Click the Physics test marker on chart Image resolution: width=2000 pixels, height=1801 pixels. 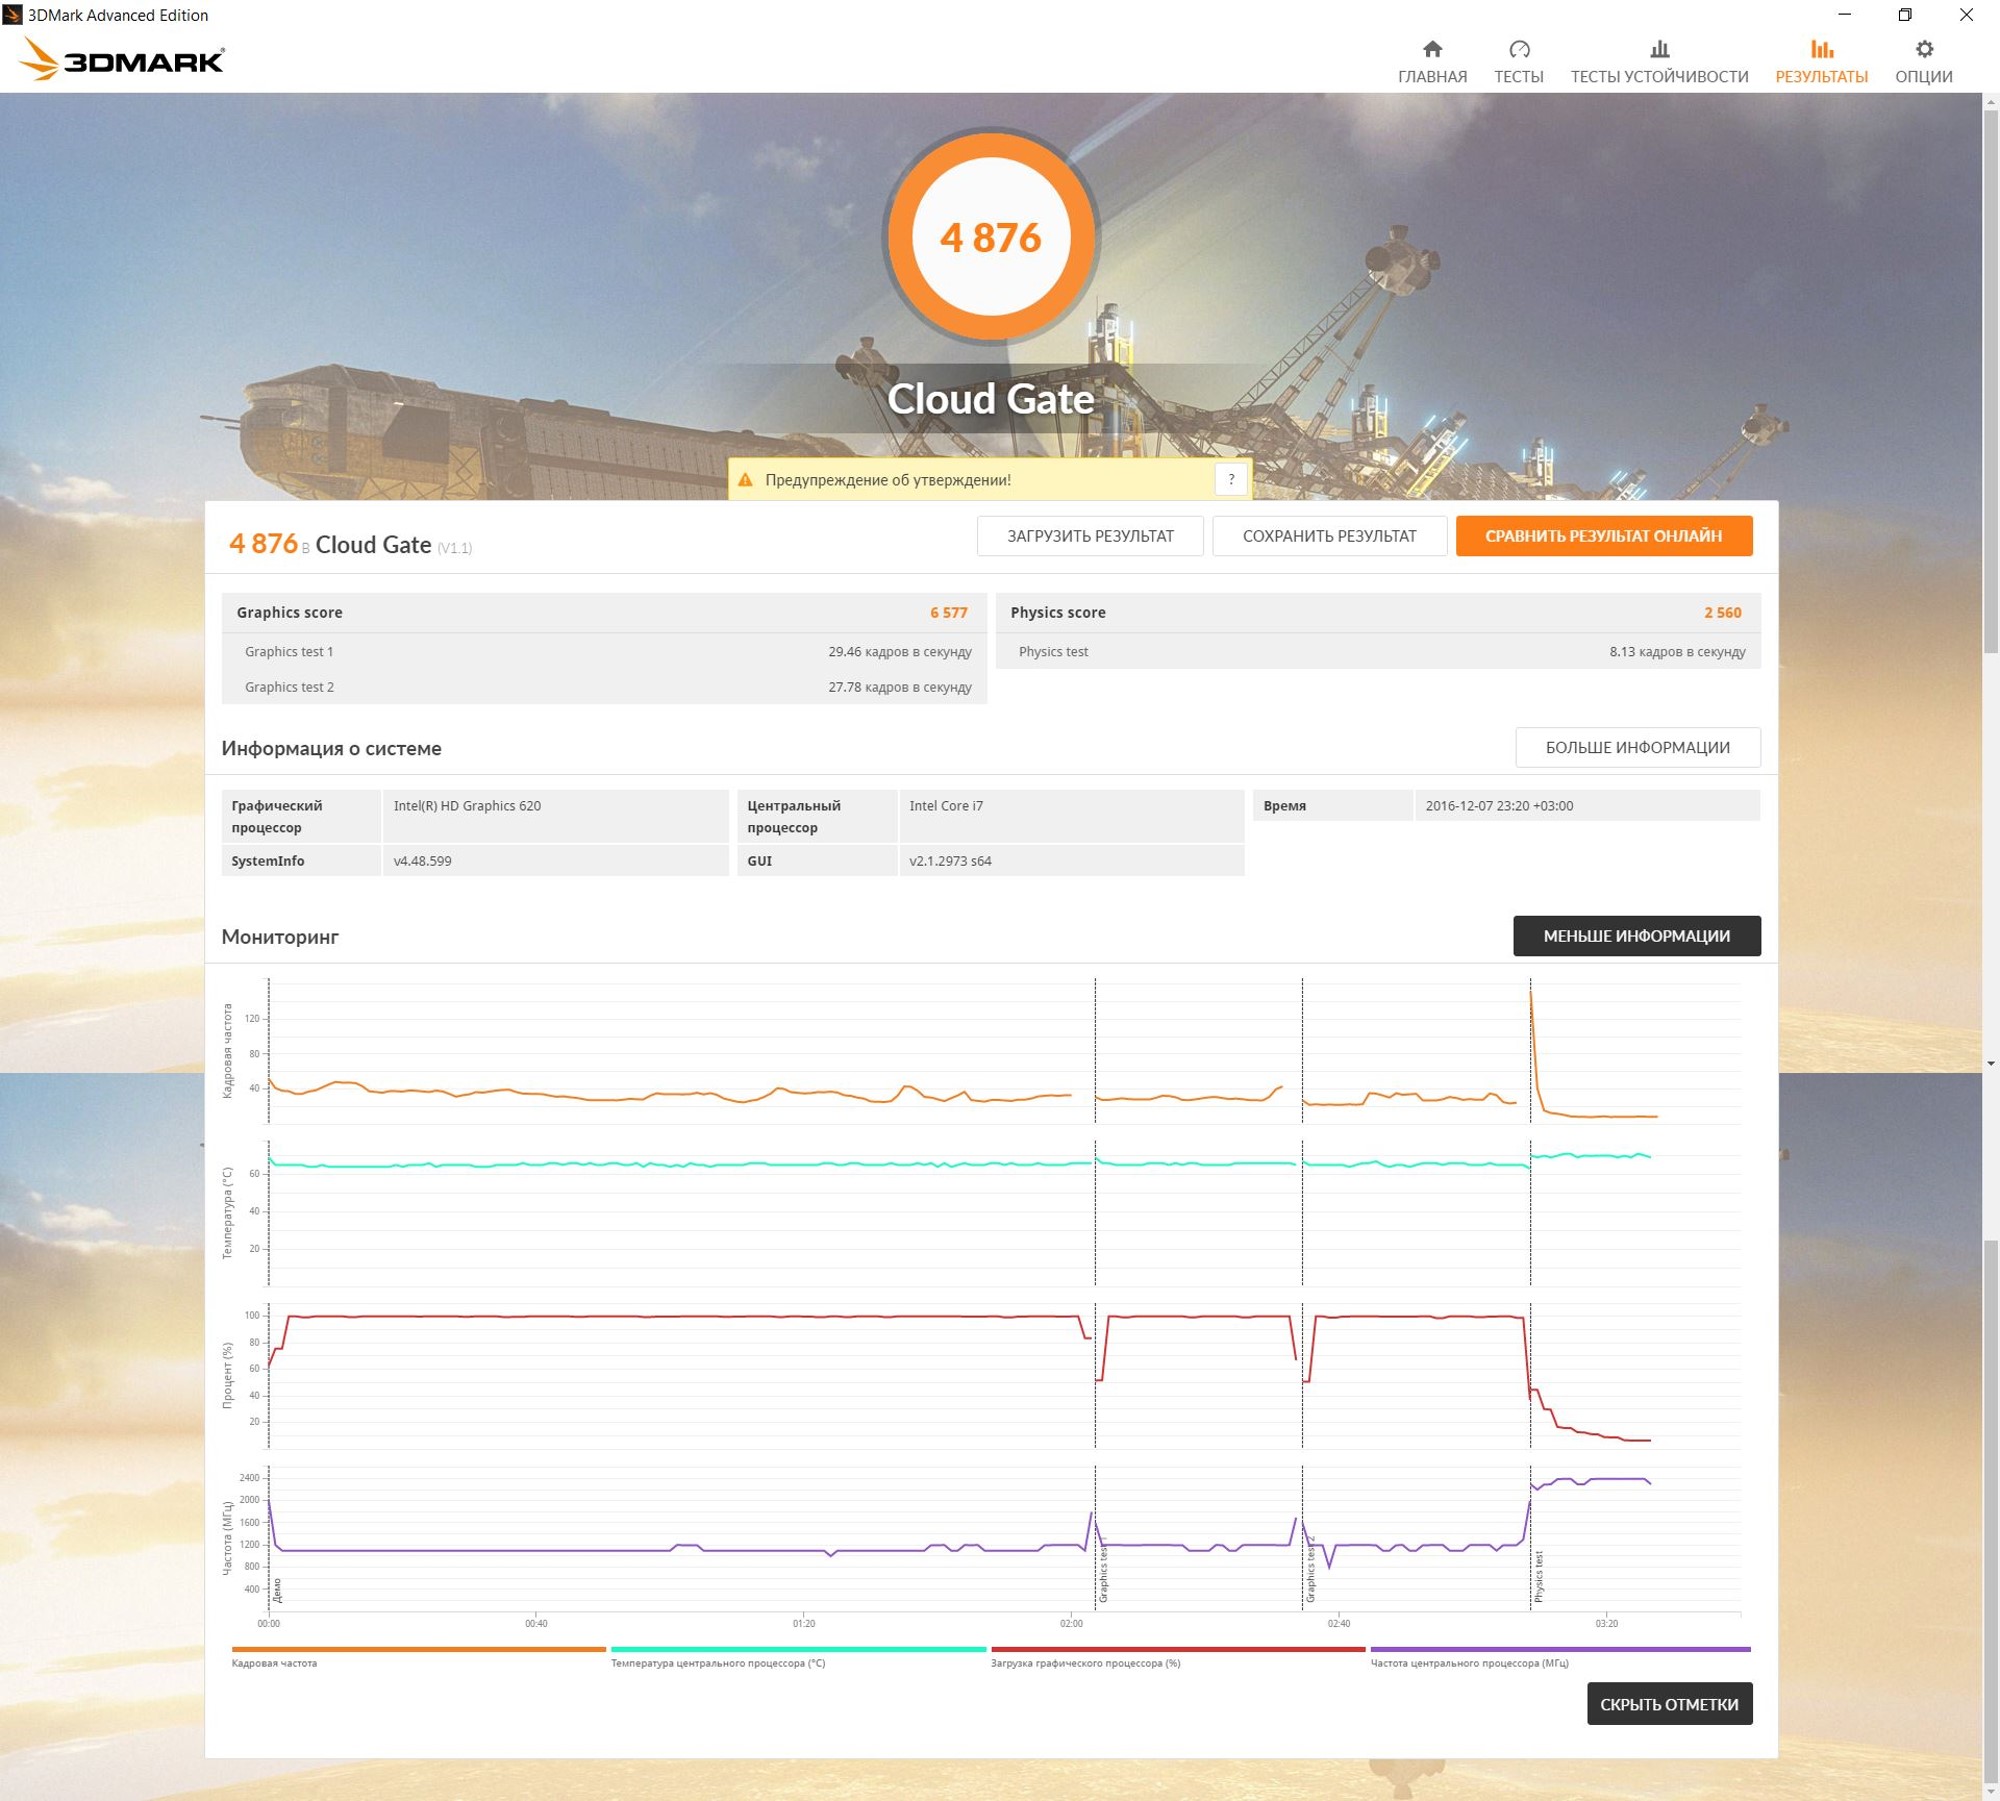(1538, 1576)
